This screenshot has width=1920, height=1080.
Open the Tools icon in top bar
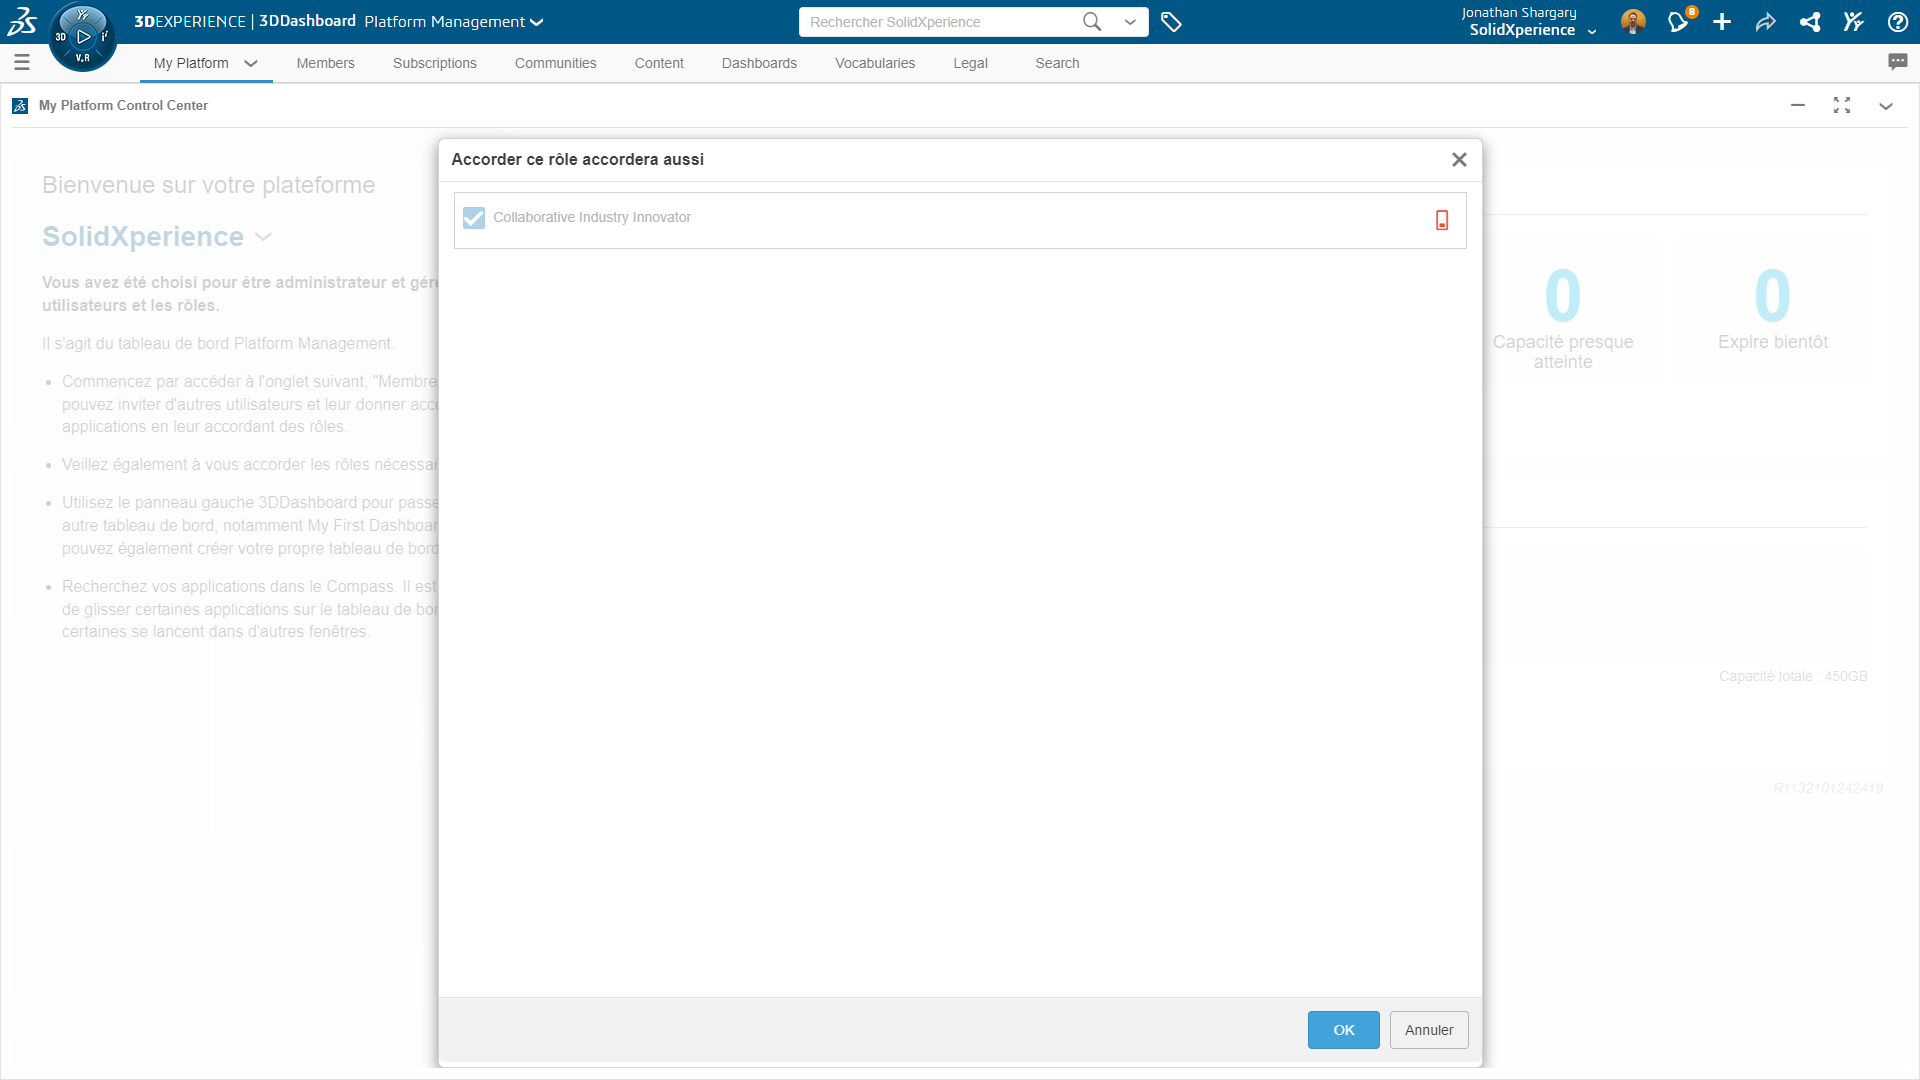click(x=1854, y=22)
